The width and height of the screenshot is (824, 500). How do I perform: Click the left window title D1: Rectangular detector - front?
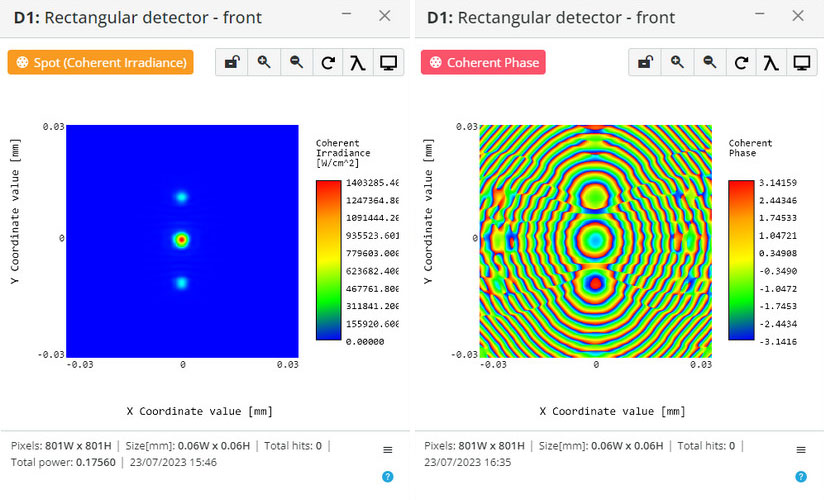138,17
